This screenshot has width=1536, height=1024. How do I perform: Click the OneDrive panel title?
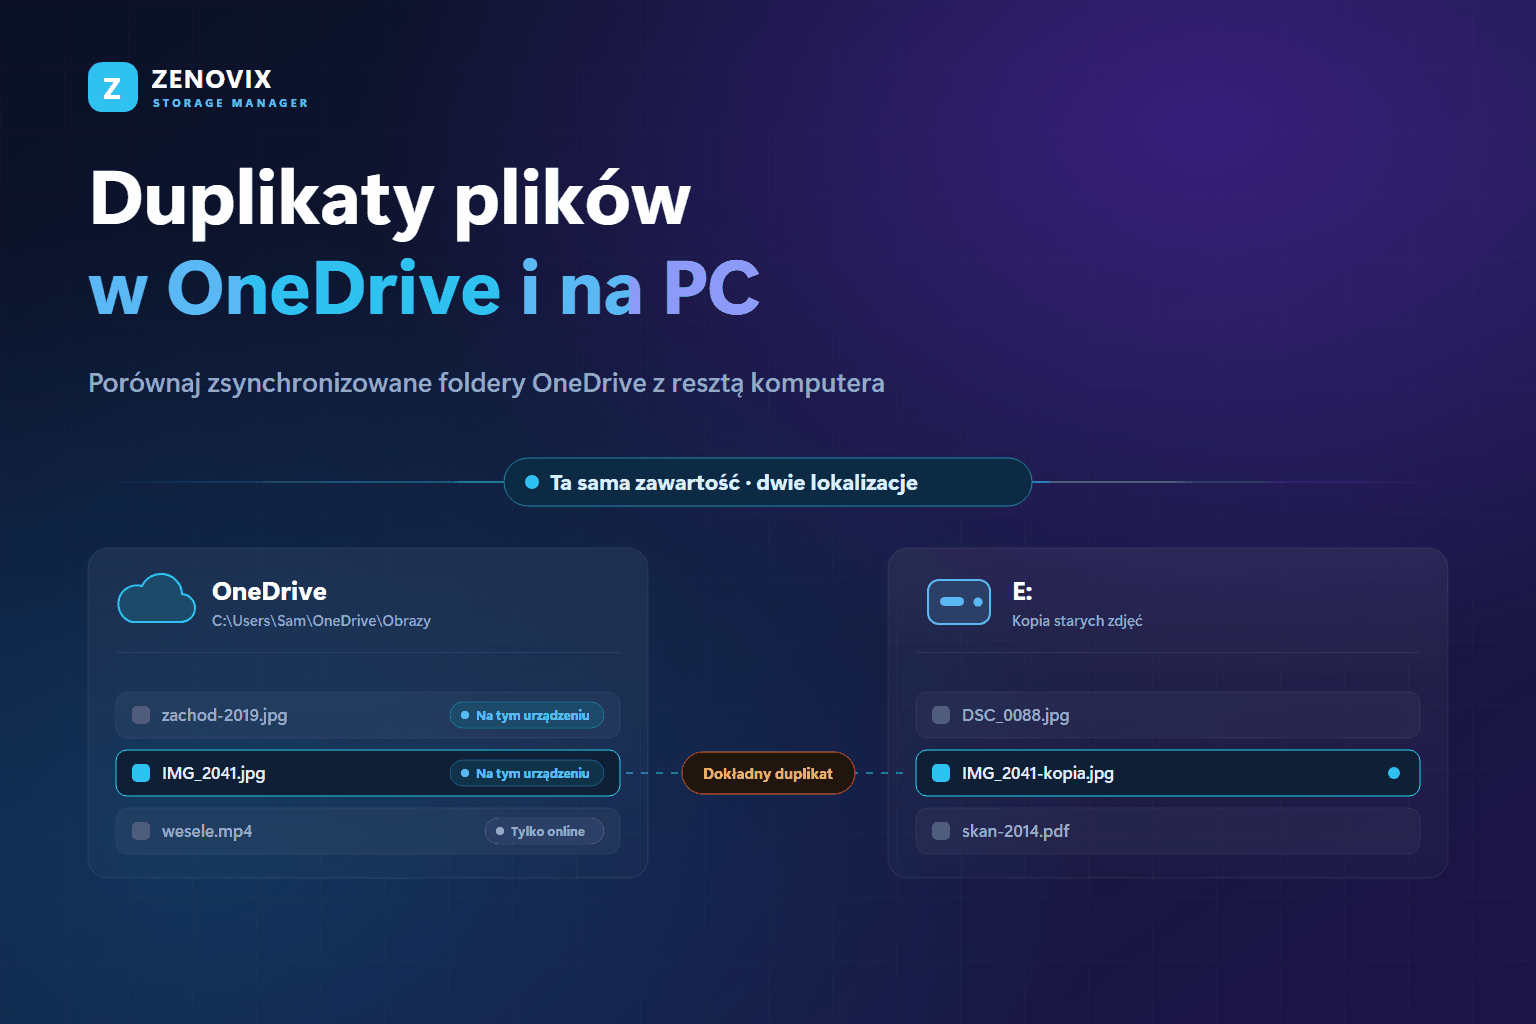coord(269,591)
